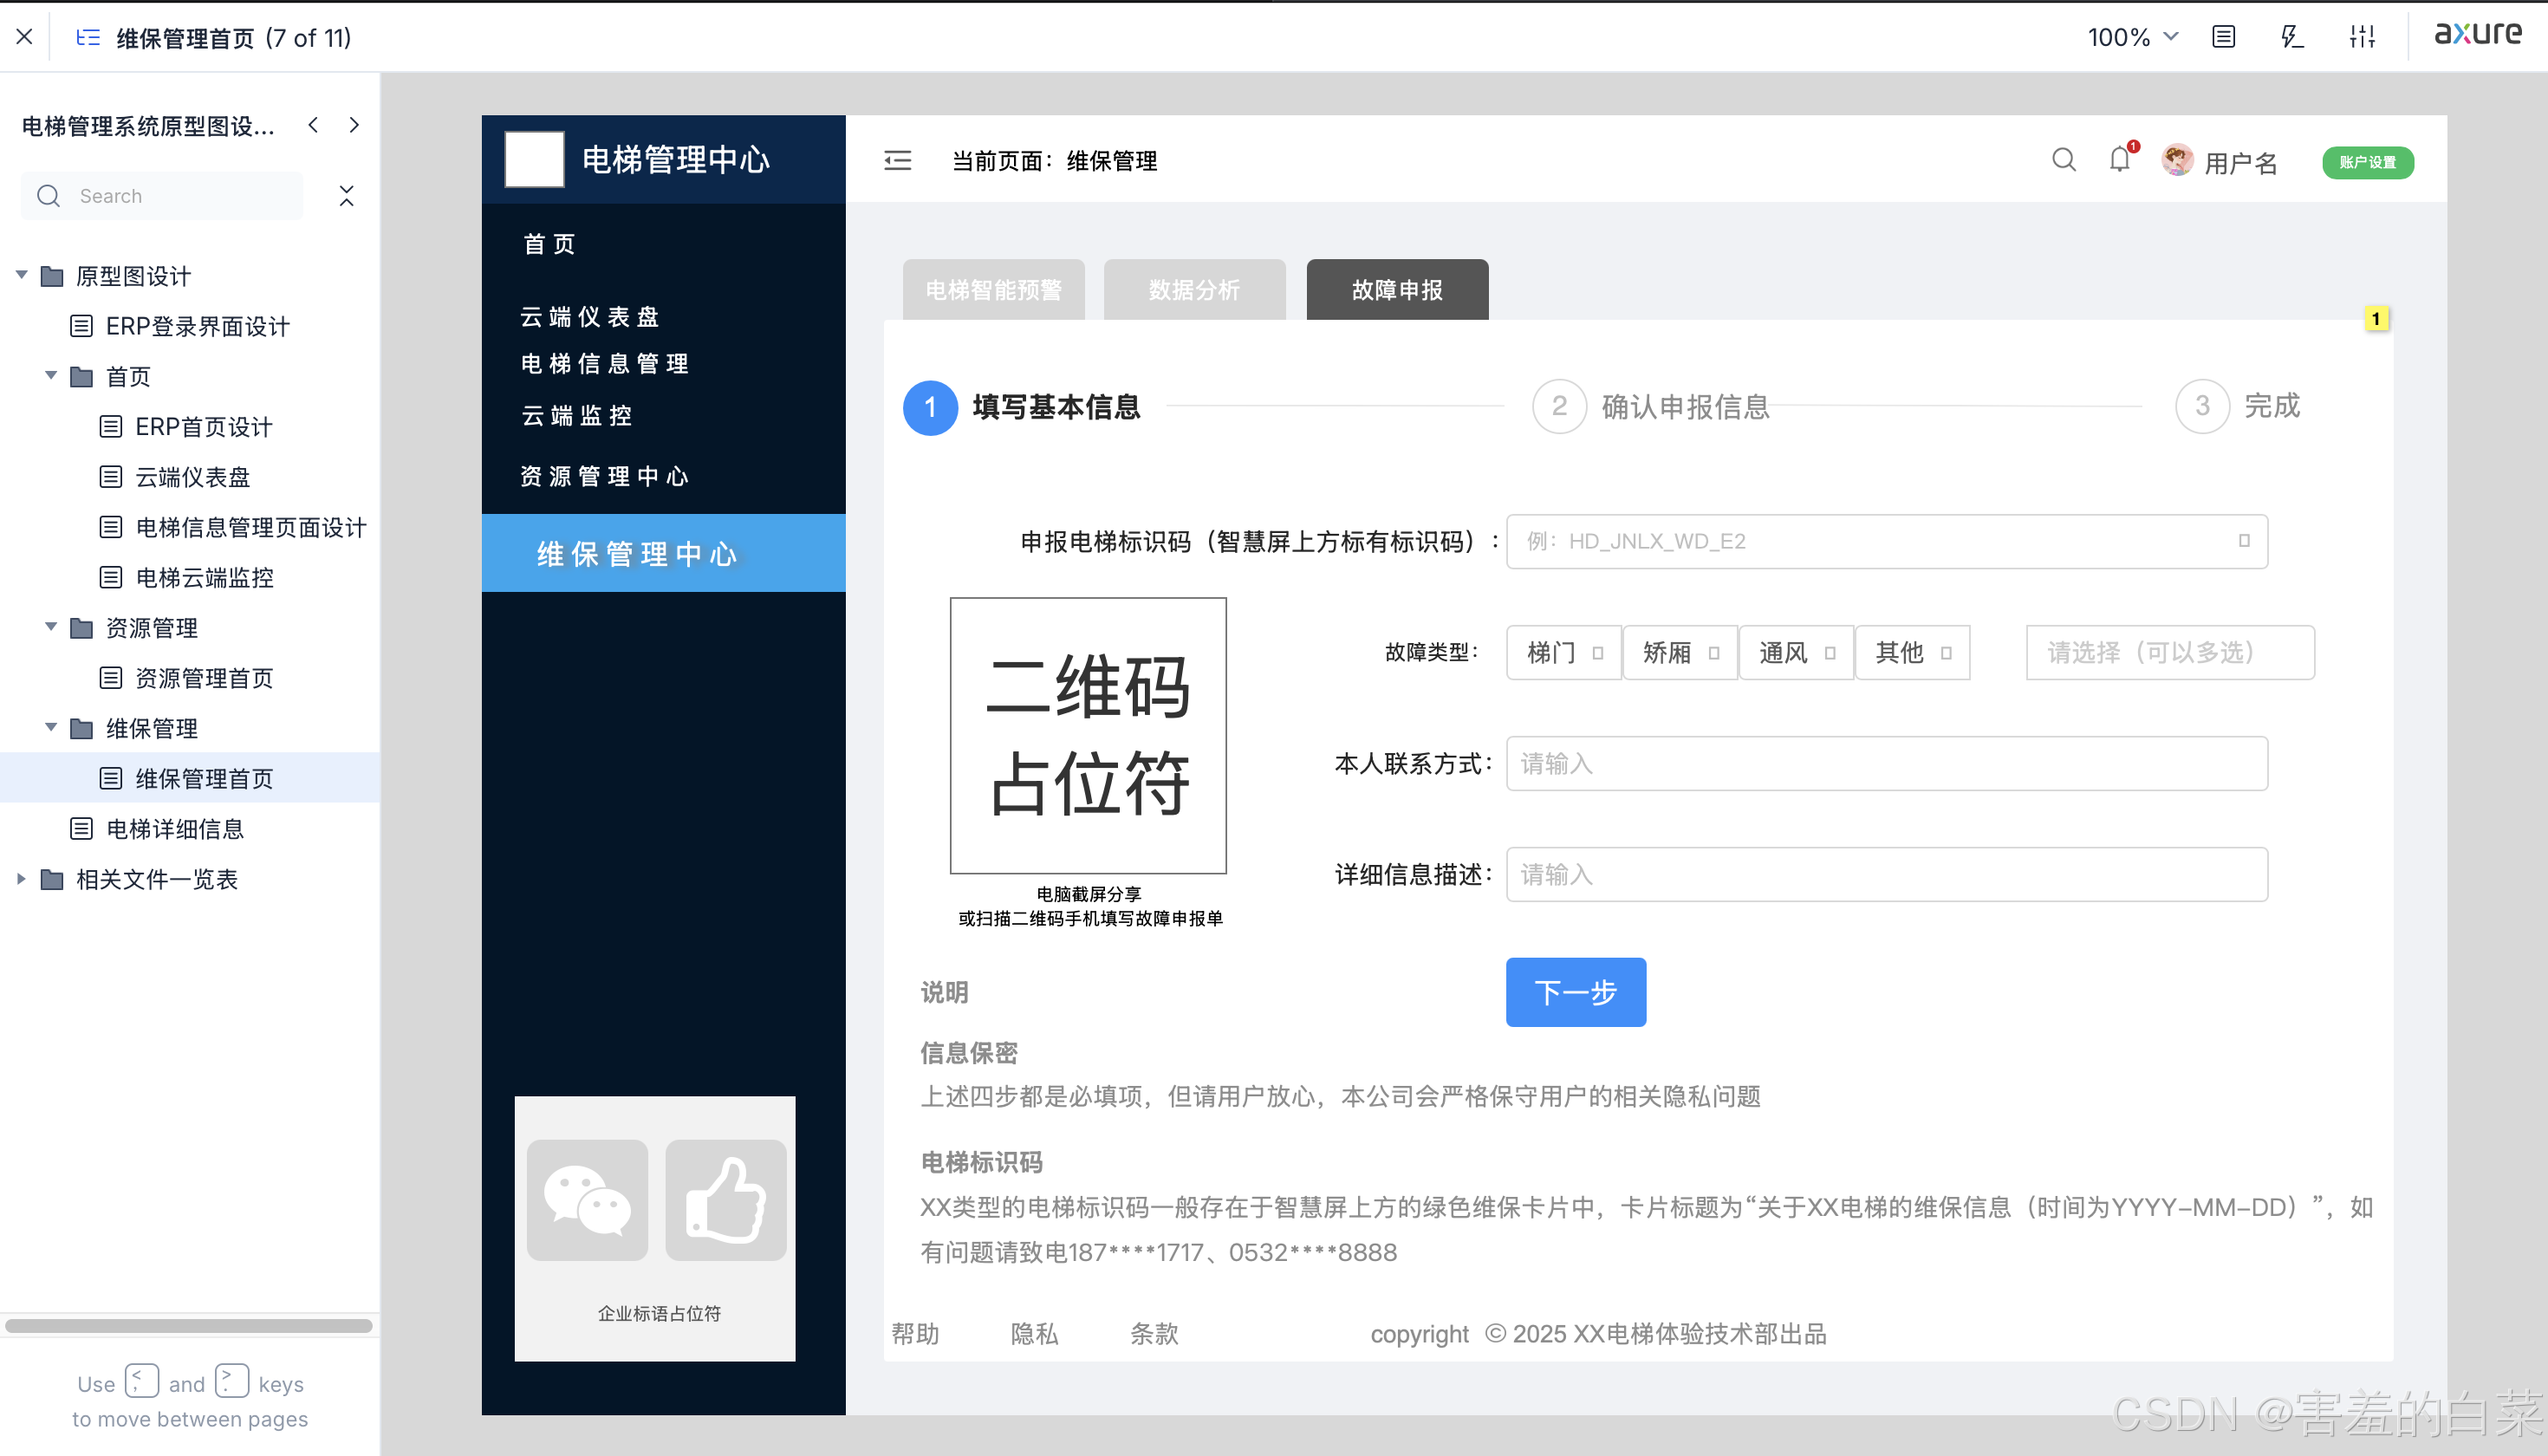This screenshot has height=1456, width=2548.
Task: Open the 100% zoom dropdown
Action: (2132, 37)
